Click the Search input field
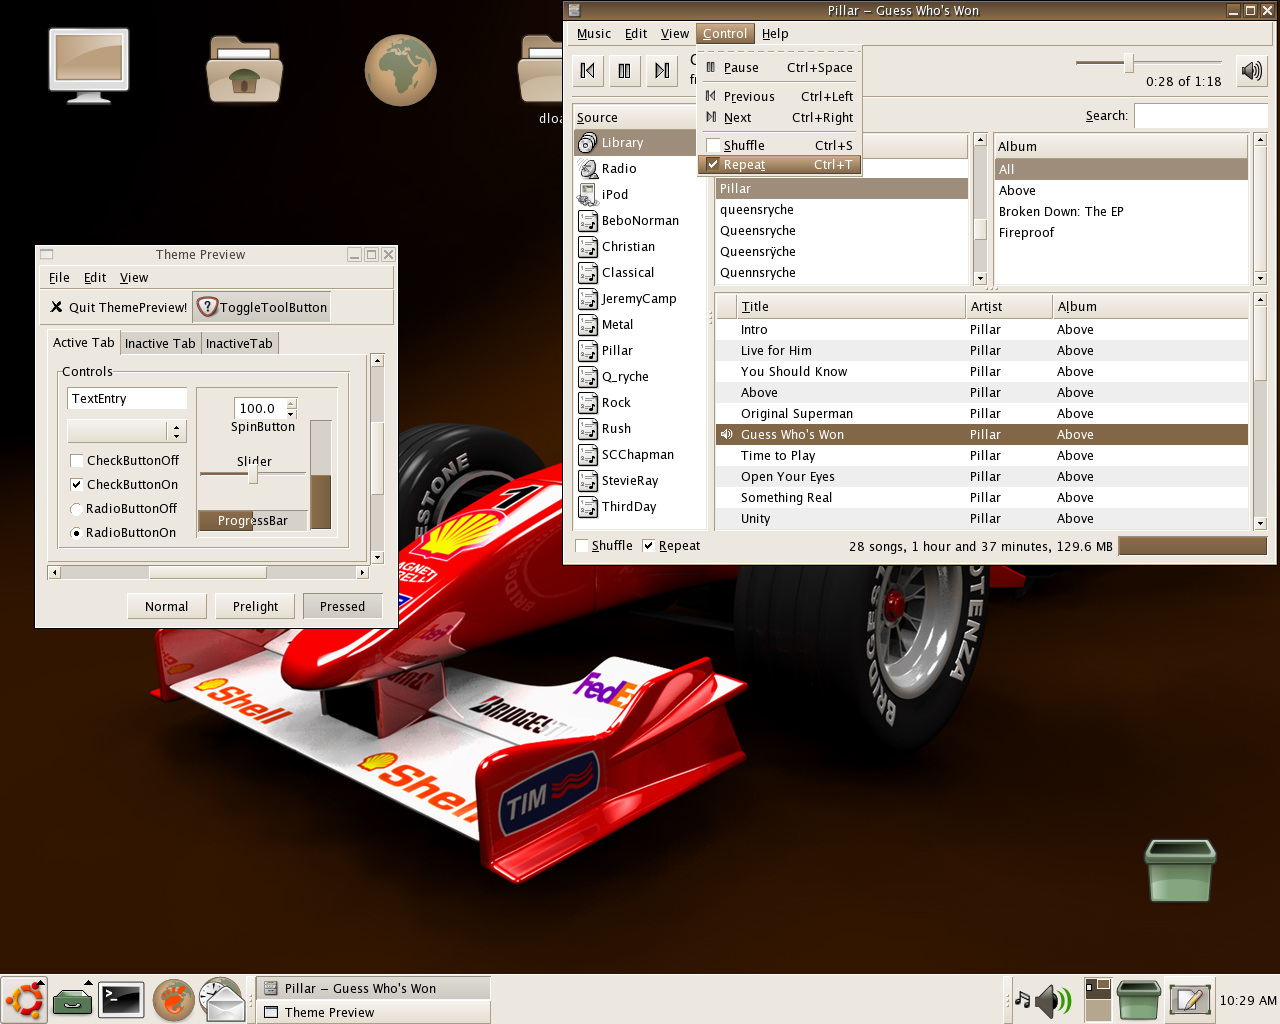Viewport: 1280px width, 1024px height. (1200, 116)
